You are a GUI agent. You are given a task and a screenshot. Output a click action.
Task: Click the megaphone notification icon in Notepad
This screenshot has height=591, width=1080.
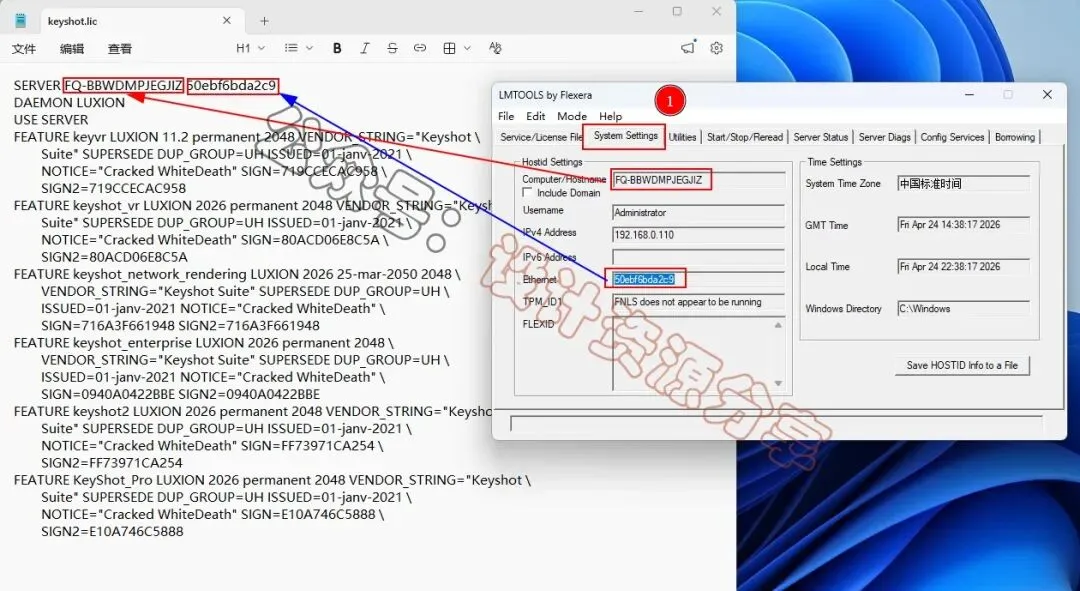[688, 48]
